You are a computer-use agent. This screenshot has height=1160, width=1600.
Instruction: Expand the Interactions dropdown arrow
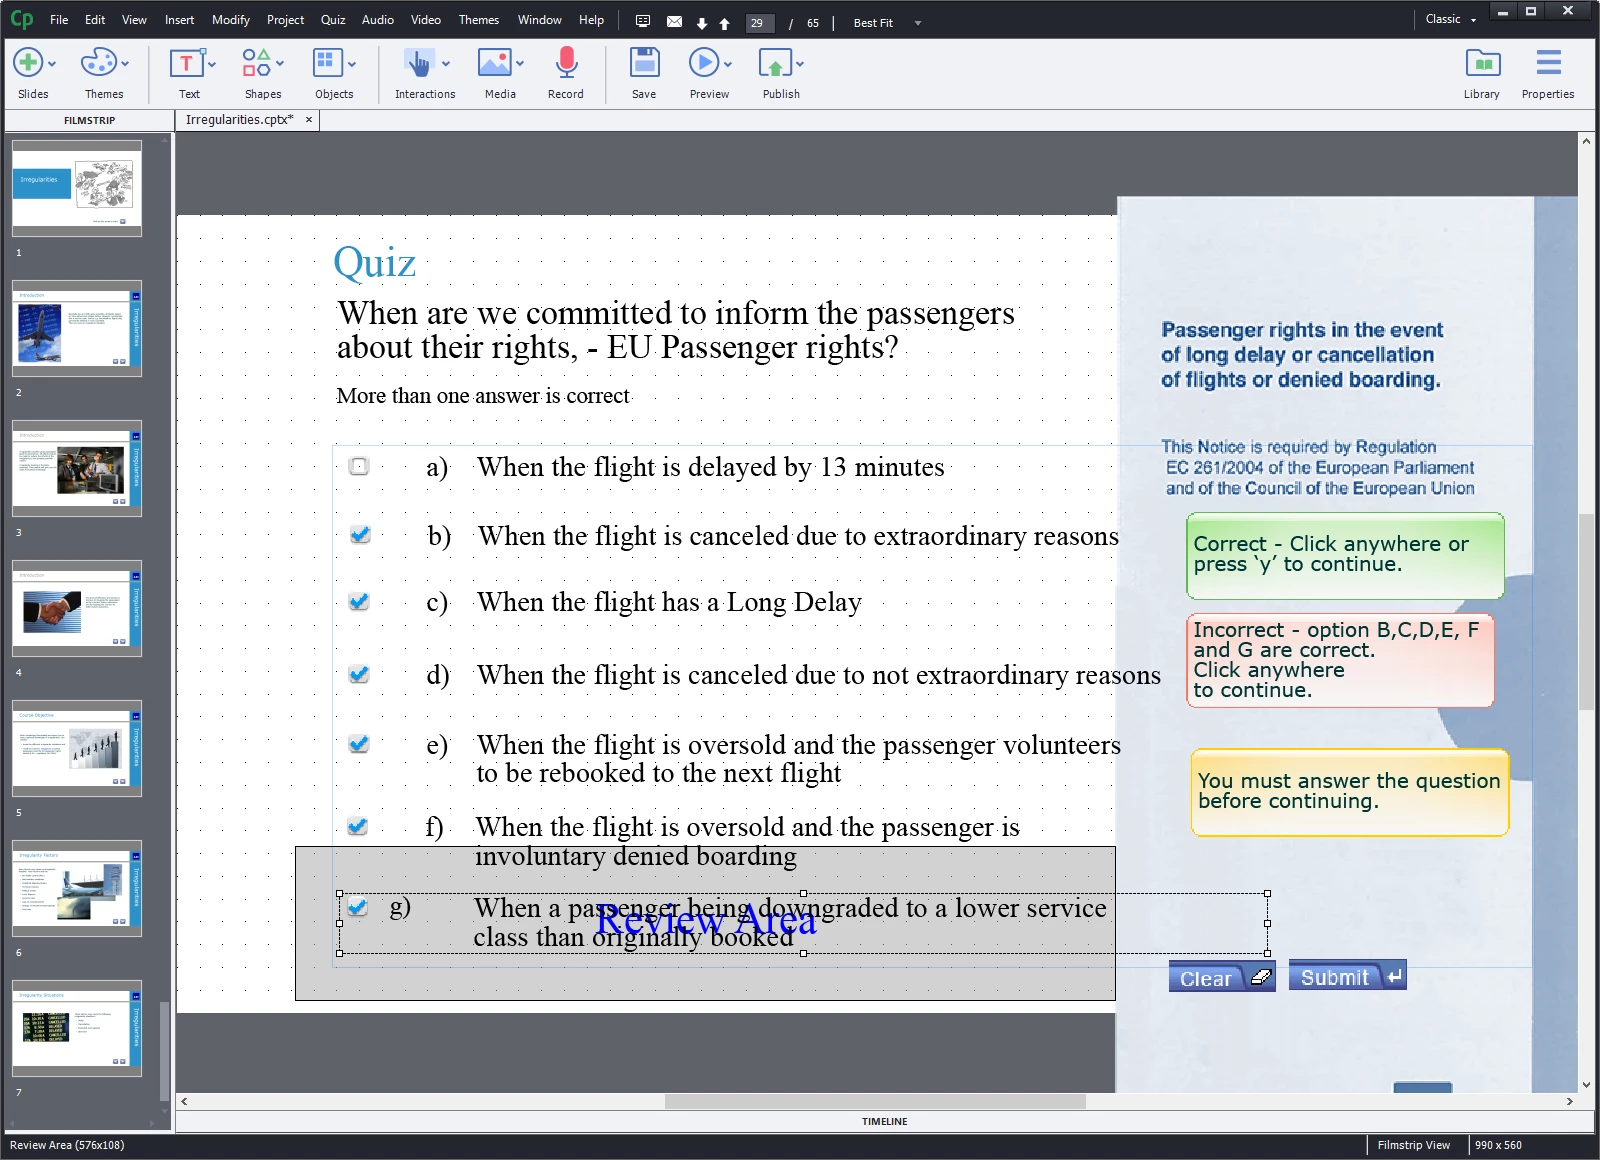446,64
